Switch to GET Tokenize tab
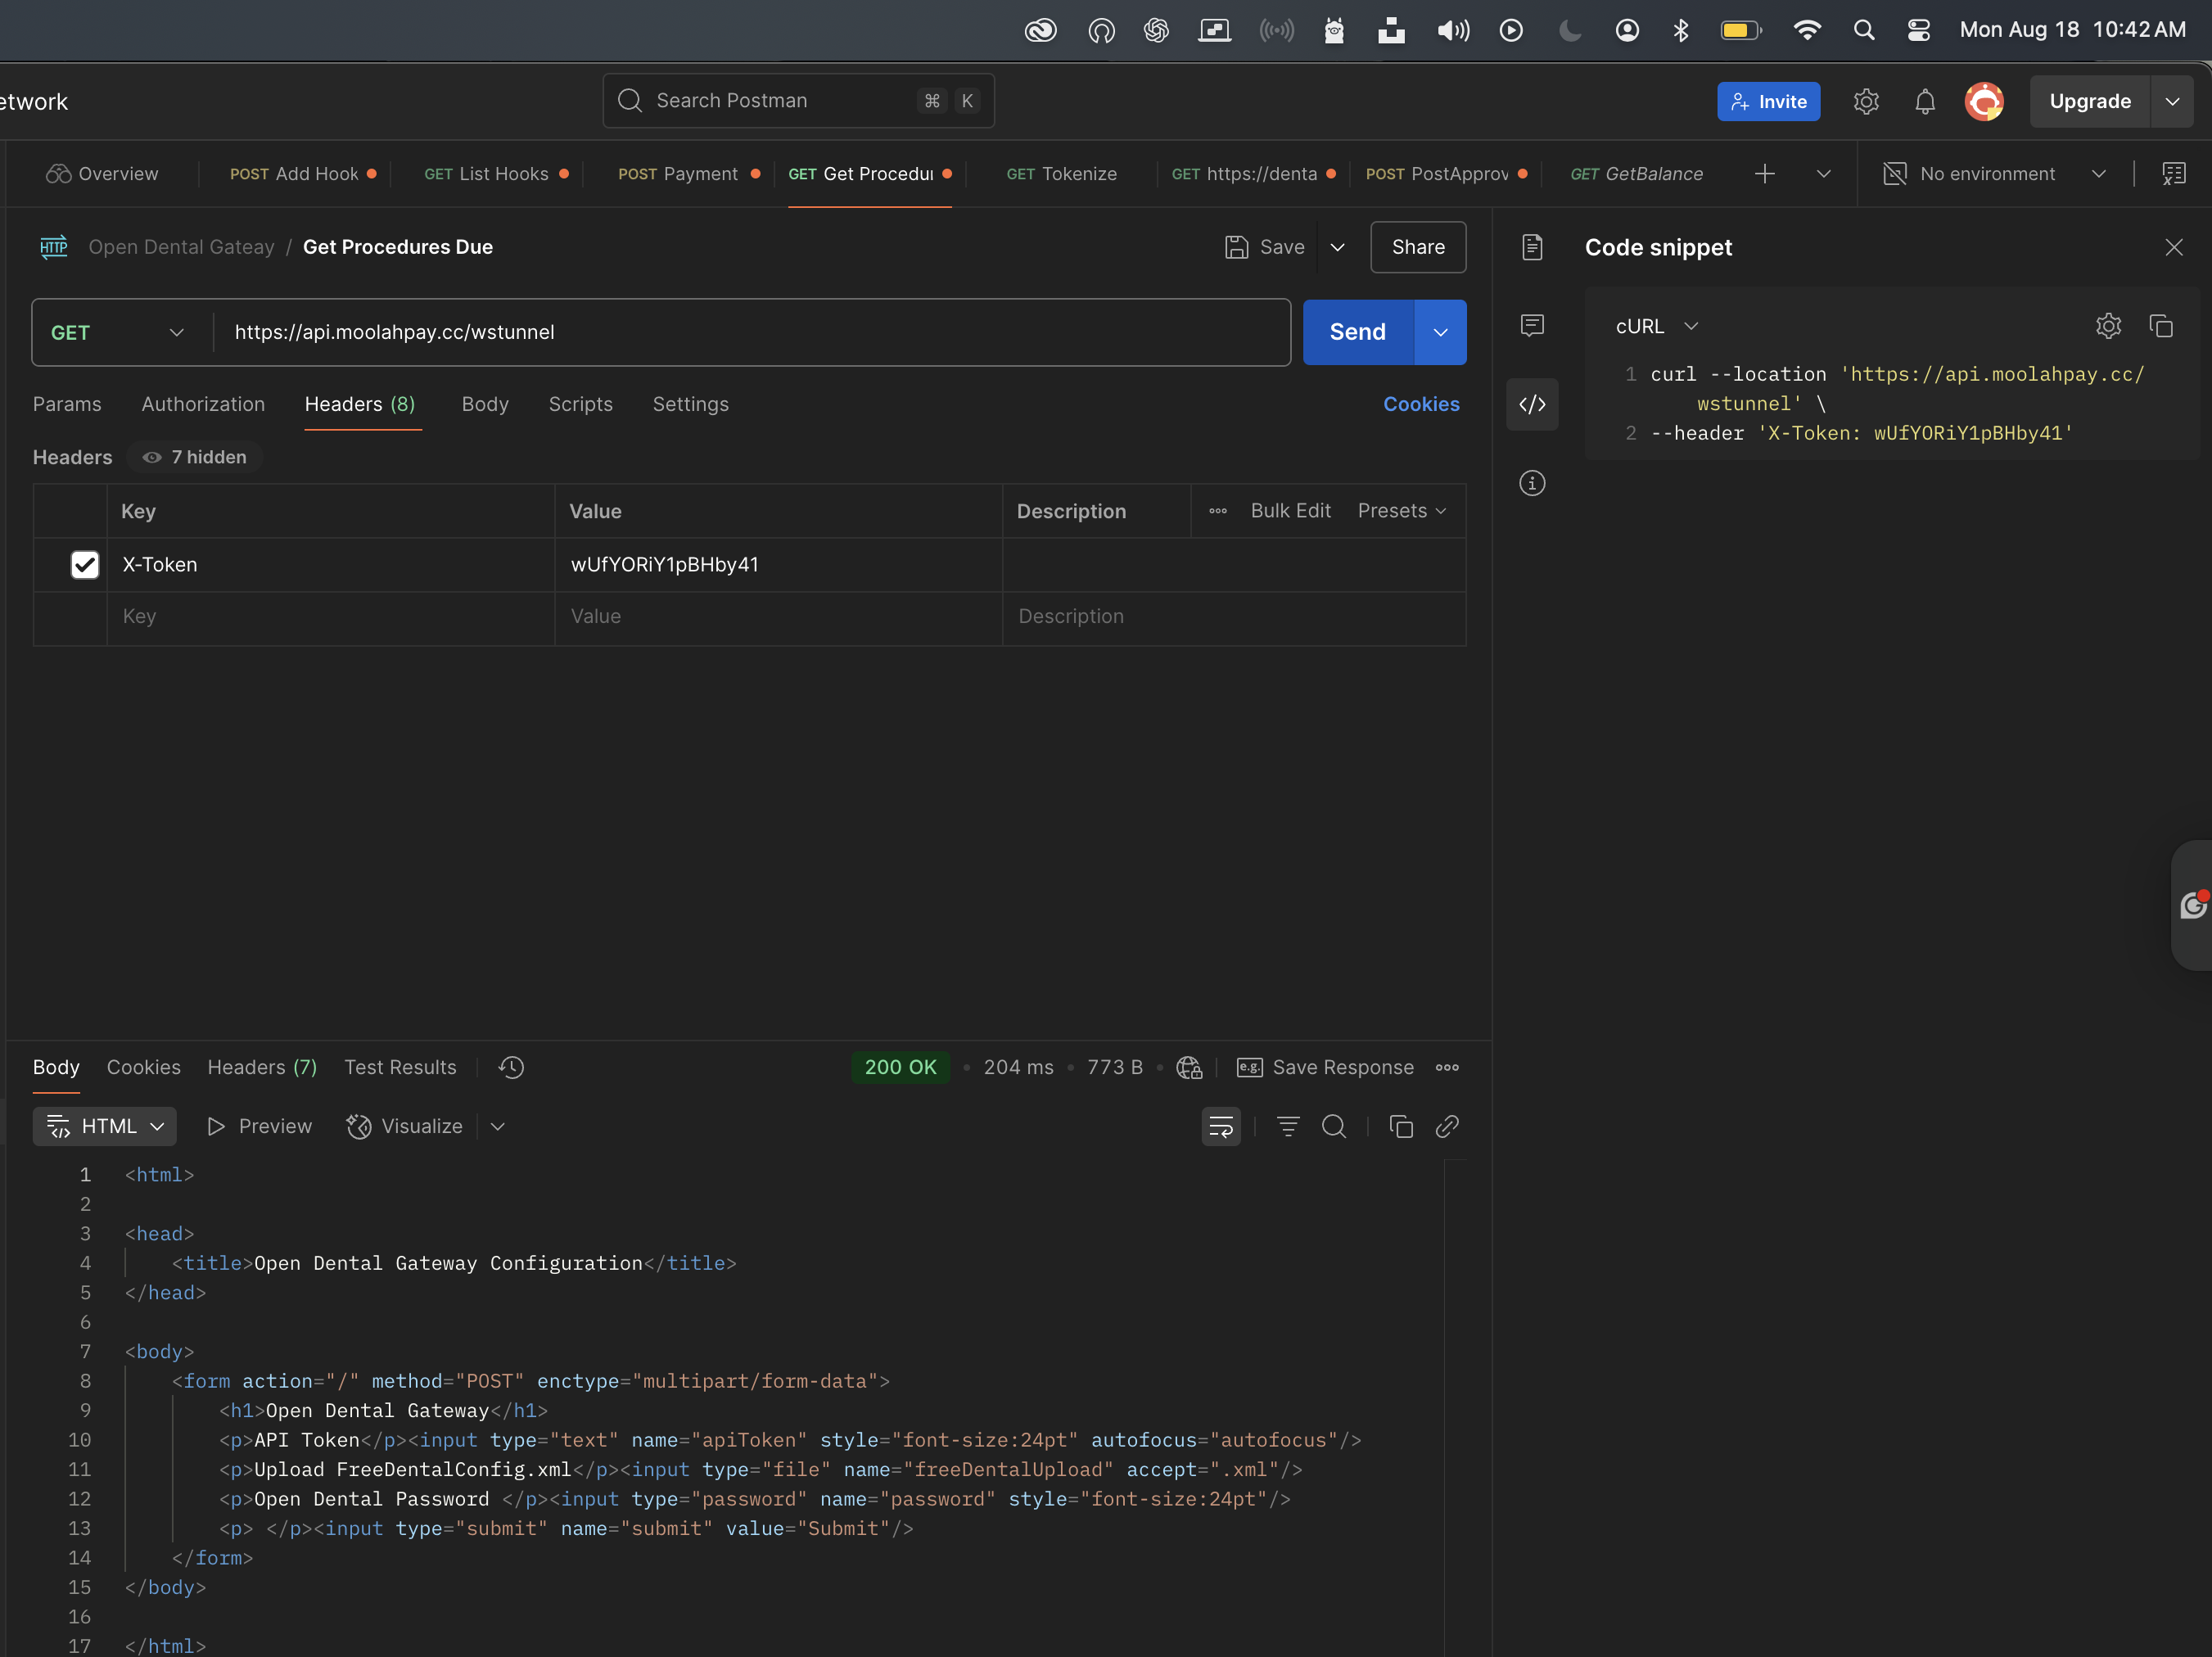This screenshot has height=1657, width=2212. pyautogui.click(x=1061, y=173)
